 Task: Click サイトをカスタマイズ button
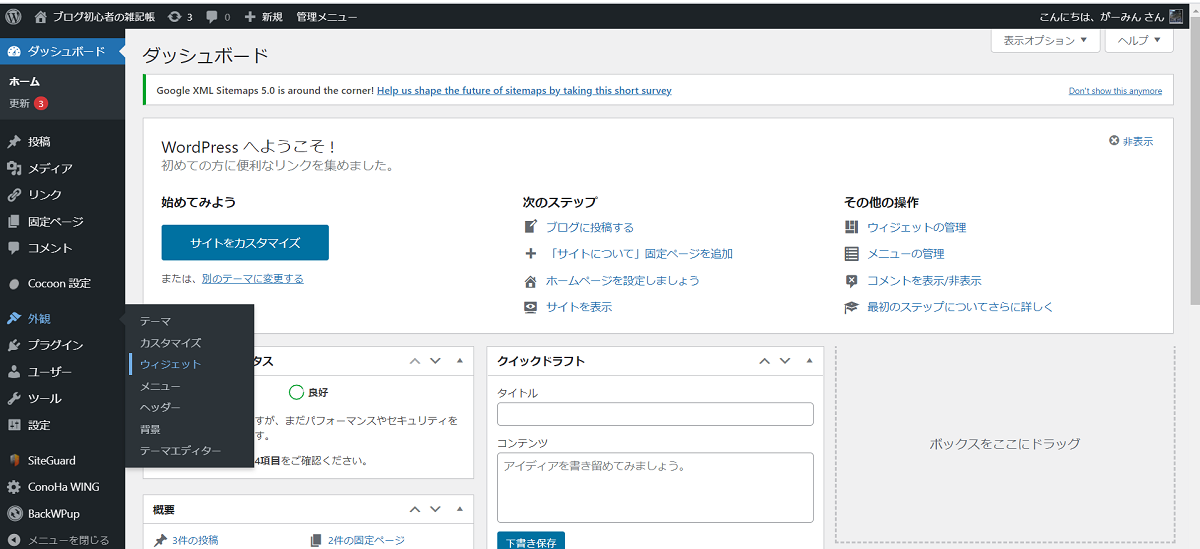coord(245,243)
